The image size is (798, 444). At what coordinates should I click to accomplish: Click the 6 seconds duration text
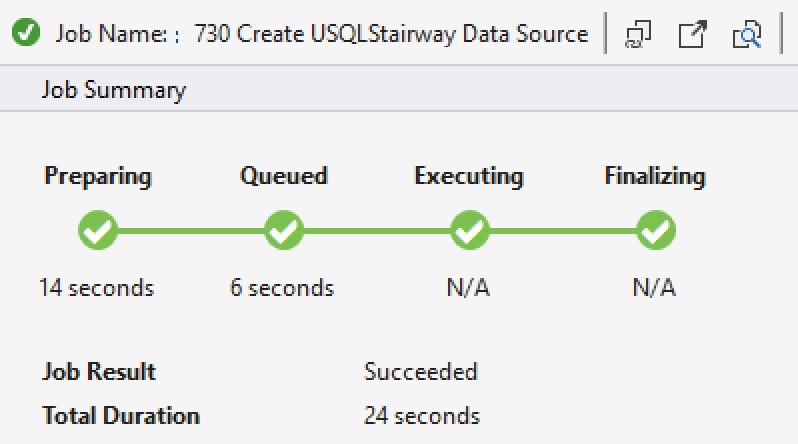[x=282, y=289]
